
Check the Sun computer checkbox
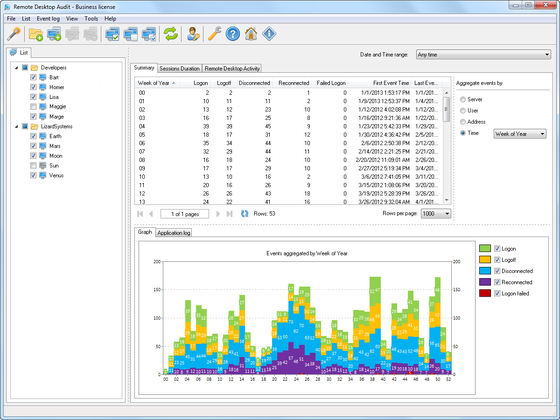coord(33,165)
